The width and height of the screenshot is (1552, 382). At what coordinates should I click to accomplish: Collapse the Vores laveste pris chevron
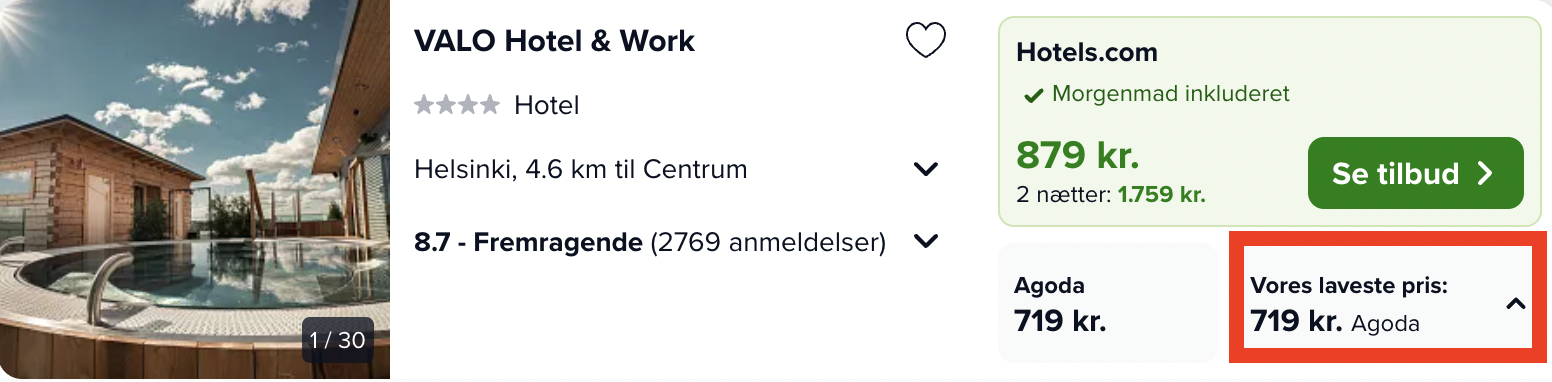click(1516, 304)
